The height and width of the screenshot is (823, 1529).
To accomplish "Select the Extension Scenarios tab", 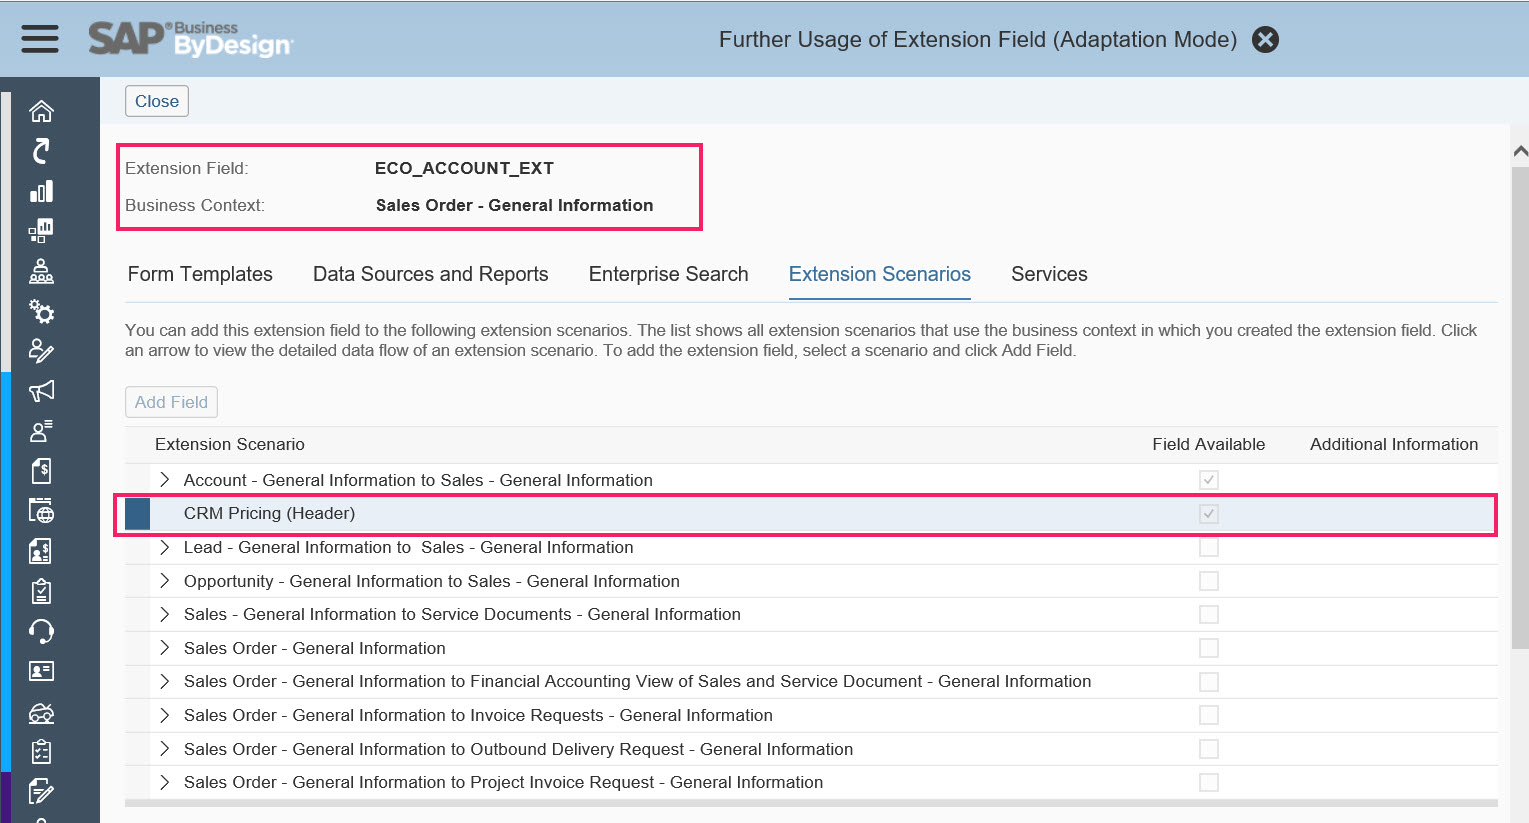I will click(x=880, y=274).
